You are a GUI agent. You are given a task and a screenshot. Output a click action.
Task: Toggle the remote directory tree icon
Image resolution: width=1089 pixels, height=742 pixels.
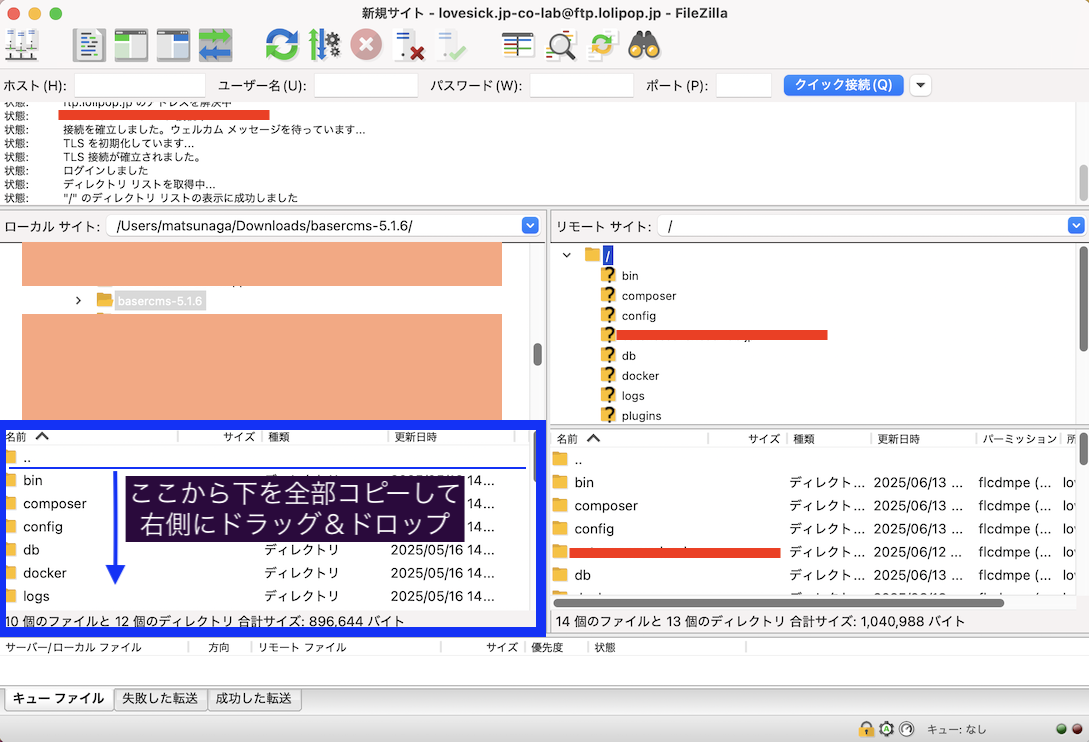point(173,46)
